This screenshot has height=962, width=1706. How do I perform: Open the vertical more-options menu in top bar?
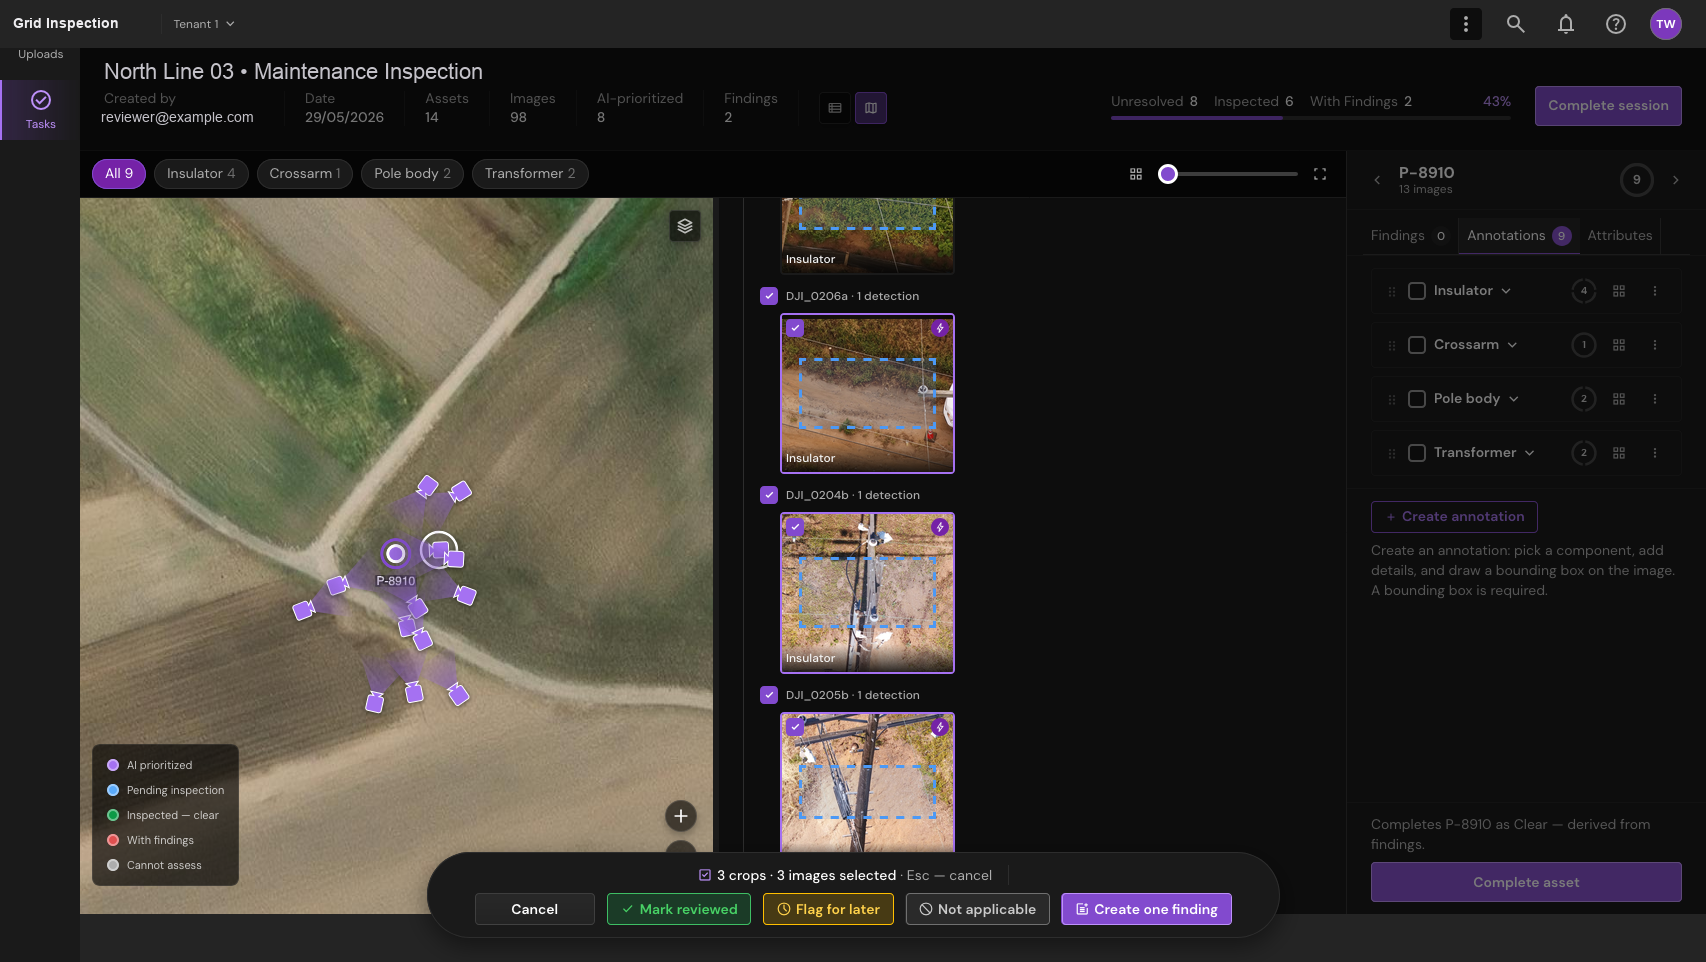point(1465,24)
